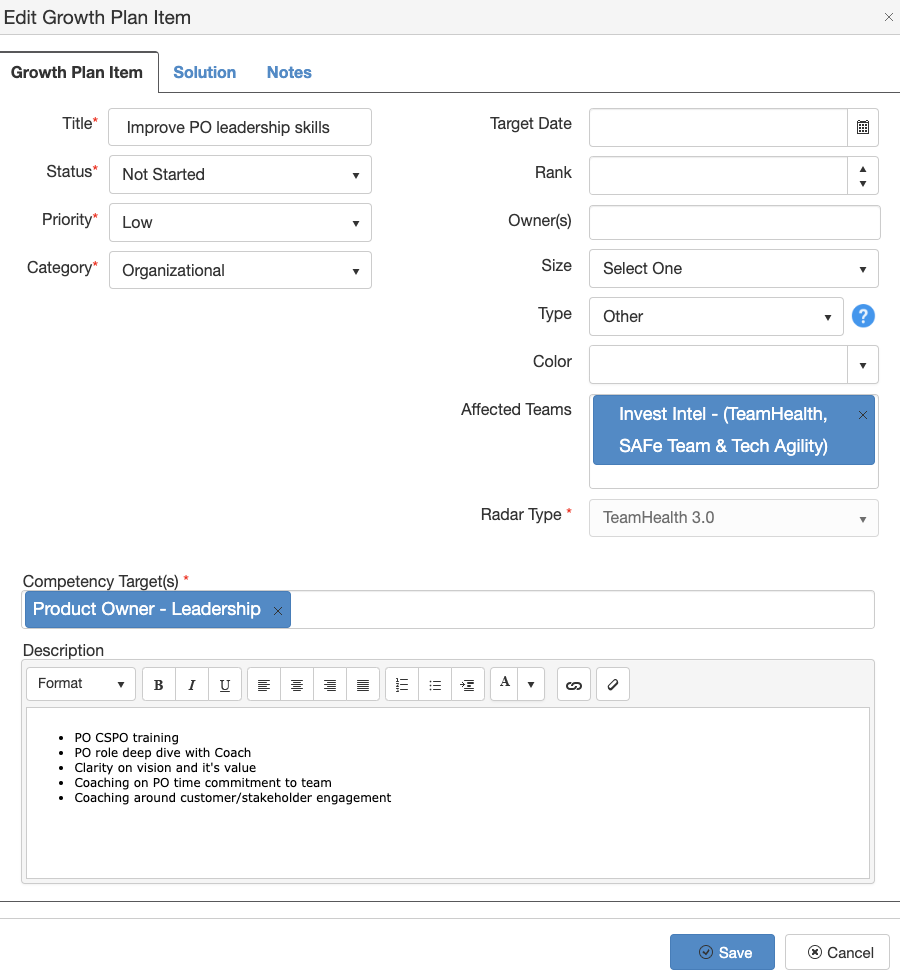
Task: Open the Notes tab
Action: click(x=289, y=72)
